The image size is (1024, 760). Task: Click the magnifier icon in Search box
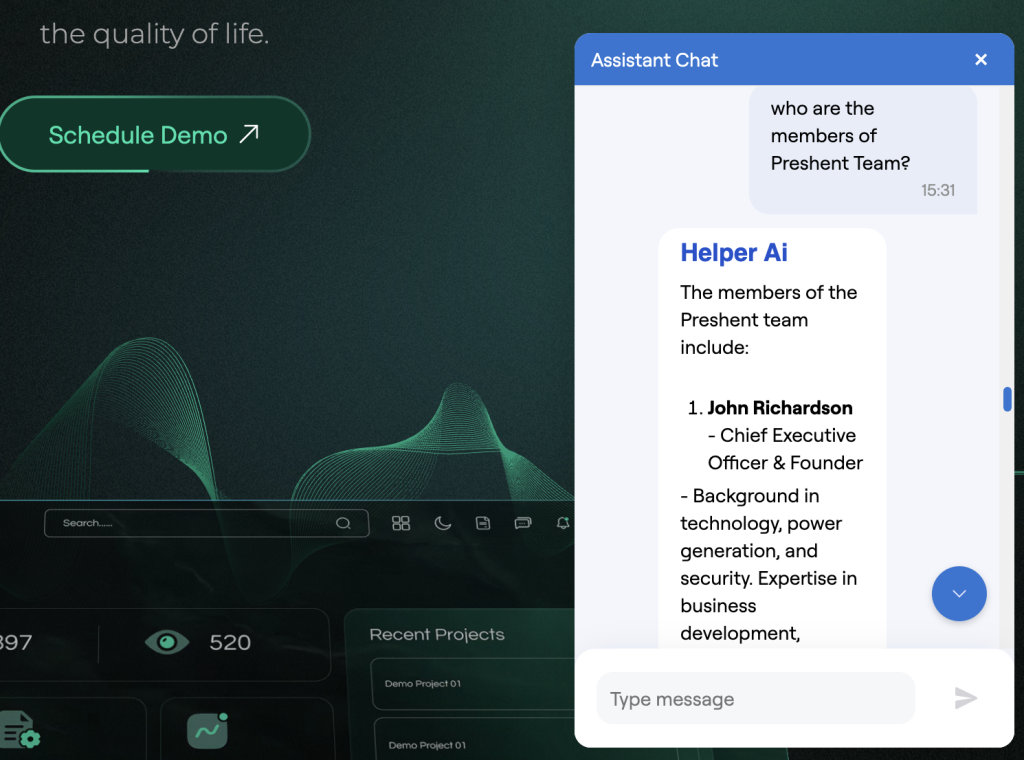pyautogui.click(x=344, y=523)
